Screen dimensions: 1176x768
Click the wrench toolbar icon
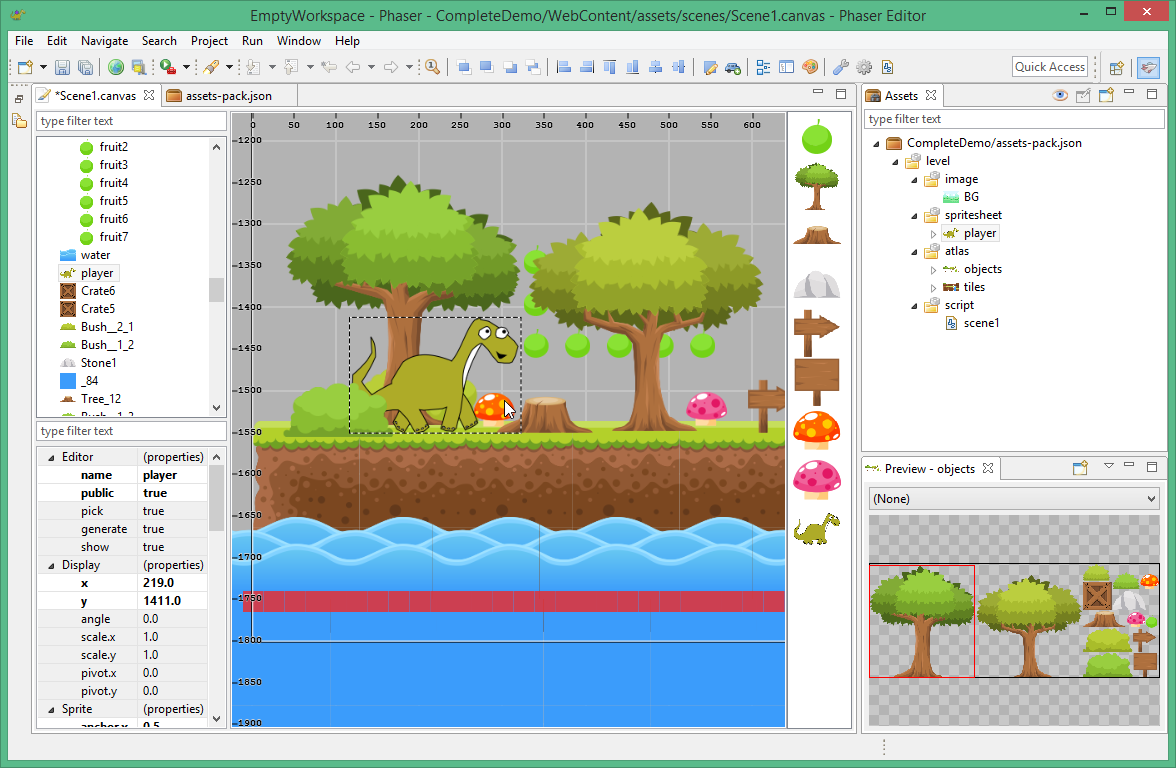click(x=841, y=68)
